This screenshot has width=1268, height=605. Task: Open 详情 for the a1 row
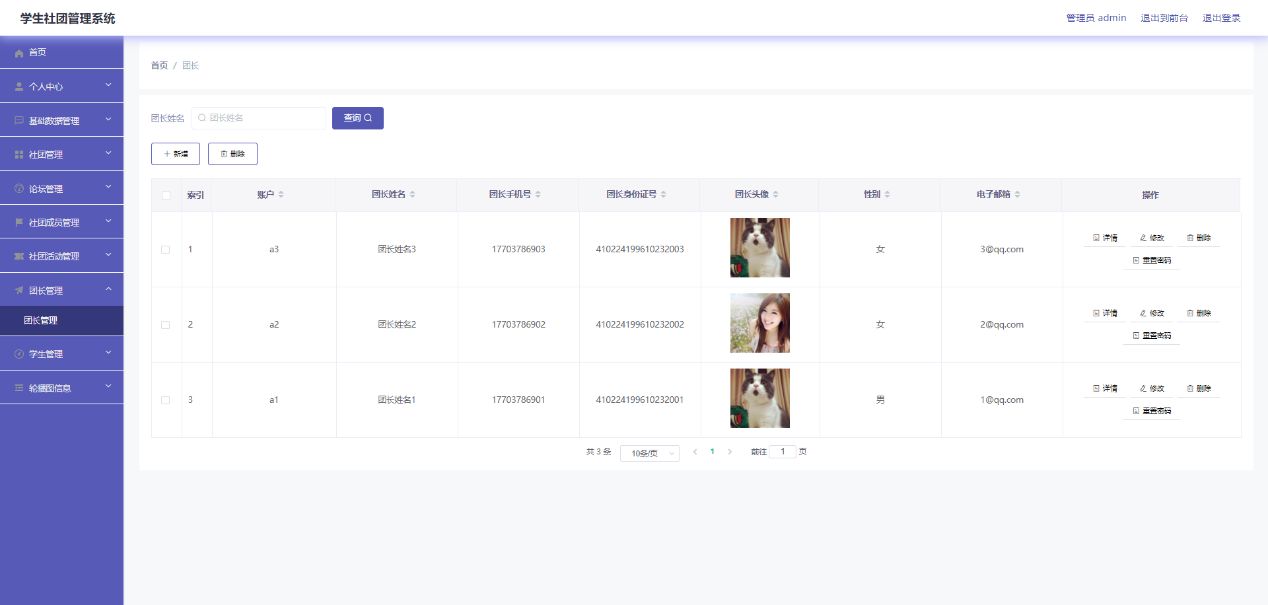pyautogui.click(x=1105, y=388)
